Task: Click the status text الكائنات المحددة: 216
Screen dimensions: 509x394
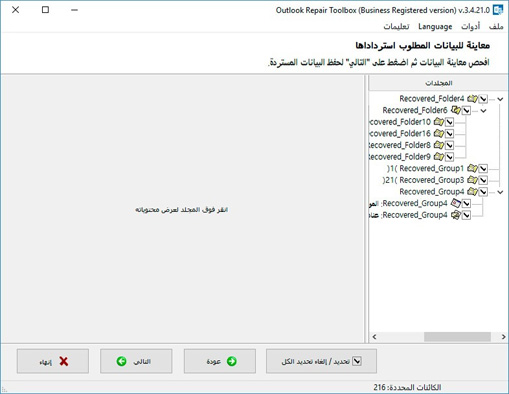Action: coord(407,387)
